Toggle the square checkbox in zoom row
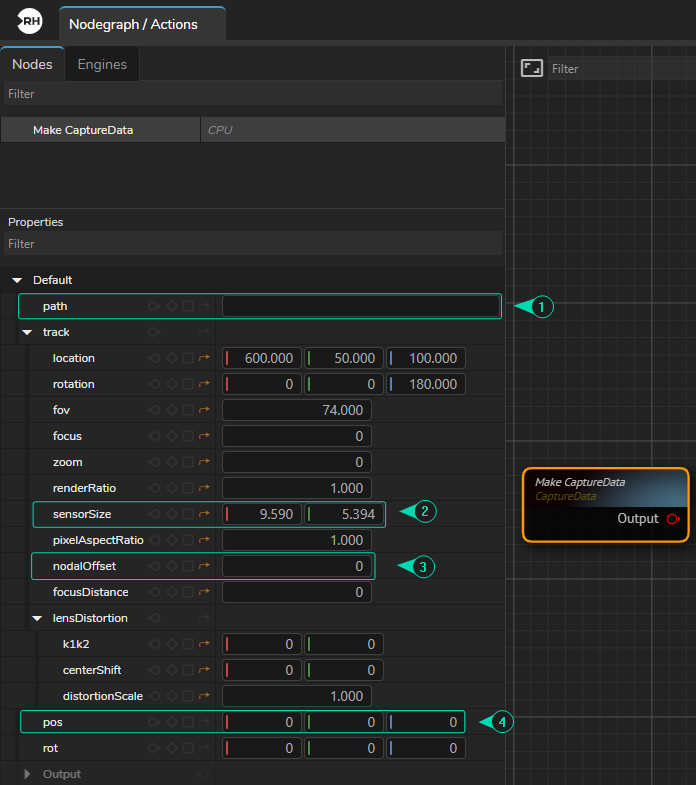Image resolution: width=696 pixels, height=785 pixels. tap(188, 462)
